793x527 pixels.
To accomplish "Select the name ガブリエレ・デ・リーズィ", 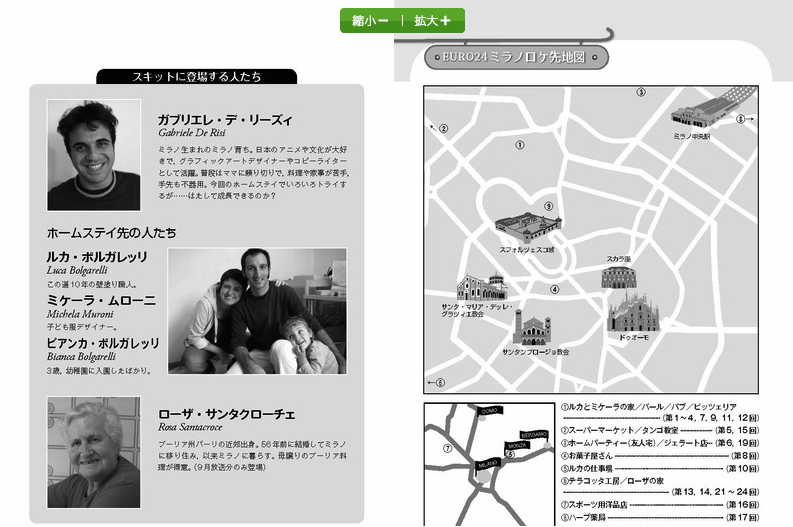I will [x=225, y=120].
